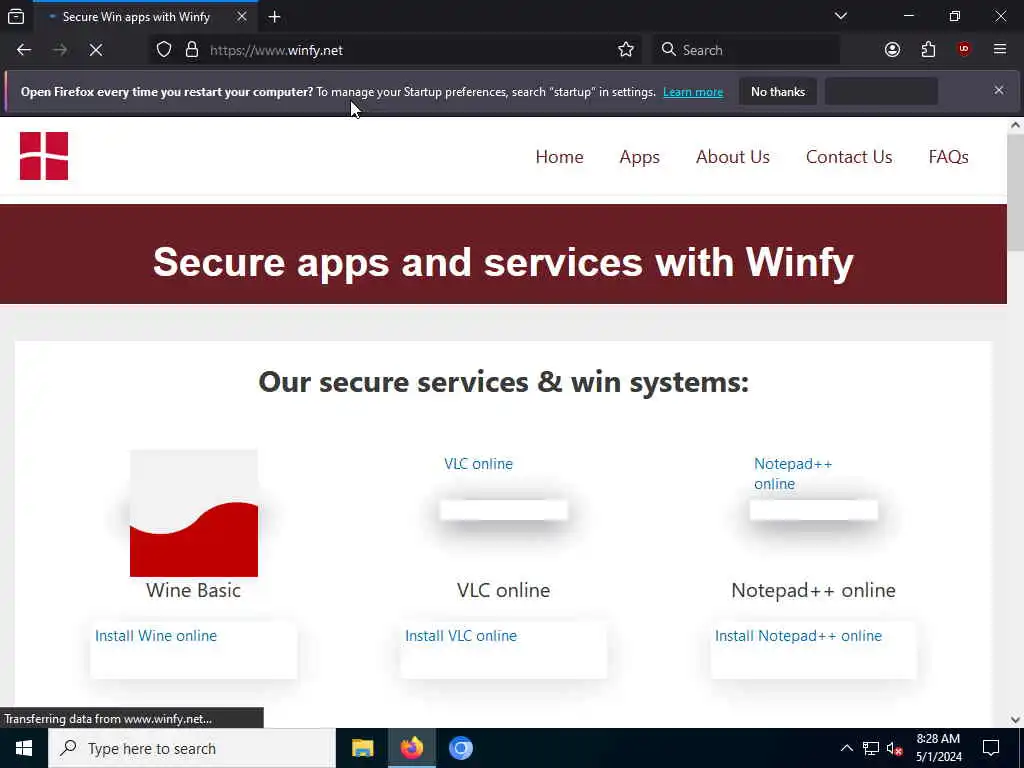Click the Notepad++ online heading text
Screen dimensions: 1024x768
[813, 590]
